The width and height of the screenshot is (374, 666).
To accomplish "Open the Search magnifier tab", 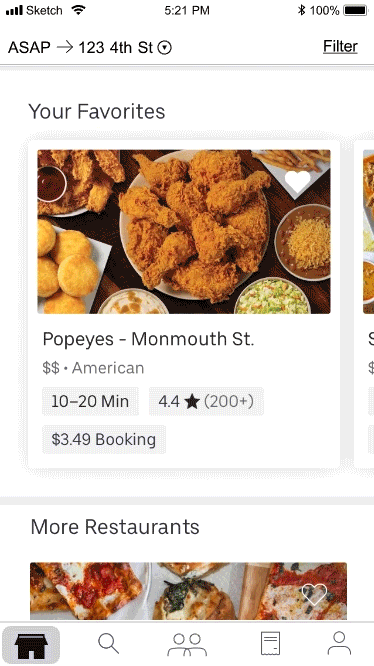I will click(x=109, y=643).
